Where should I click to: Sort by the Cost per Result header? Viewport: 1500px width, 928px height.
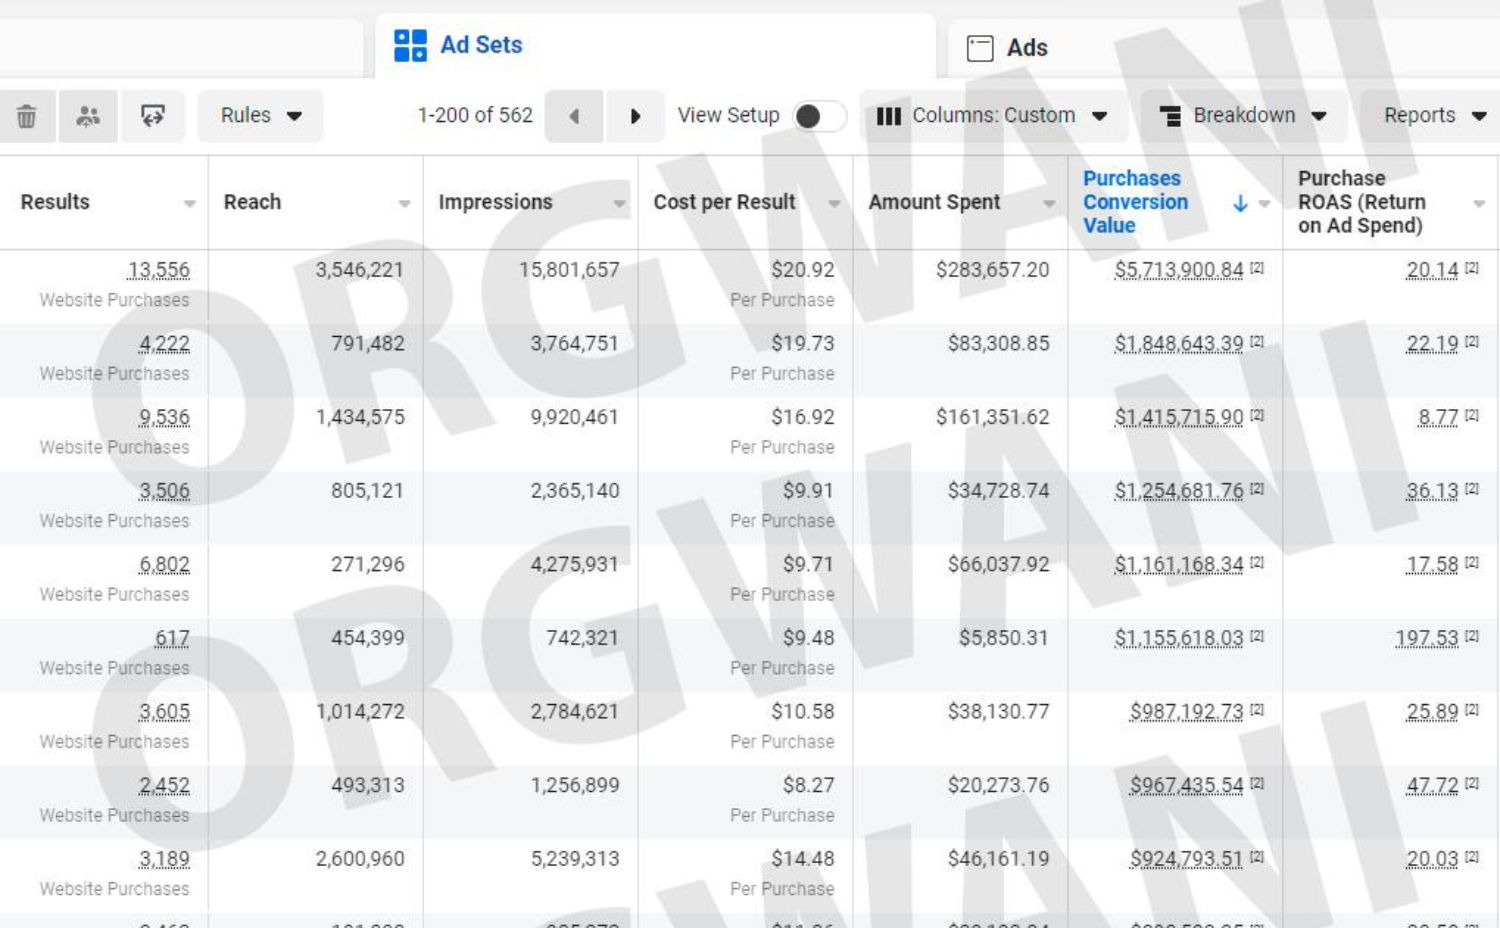(x=724, y=202)
